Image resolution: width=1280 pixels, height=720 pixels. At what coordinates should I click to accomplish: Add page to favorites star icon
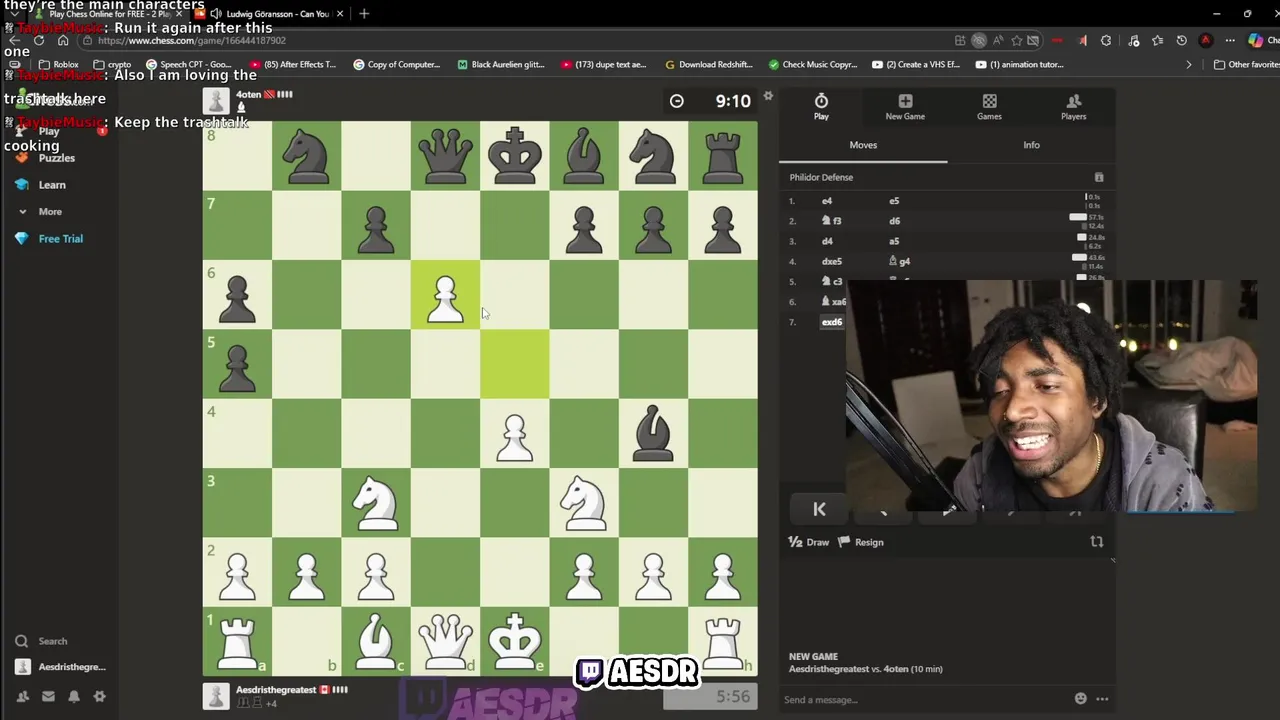coord(1017,41)
